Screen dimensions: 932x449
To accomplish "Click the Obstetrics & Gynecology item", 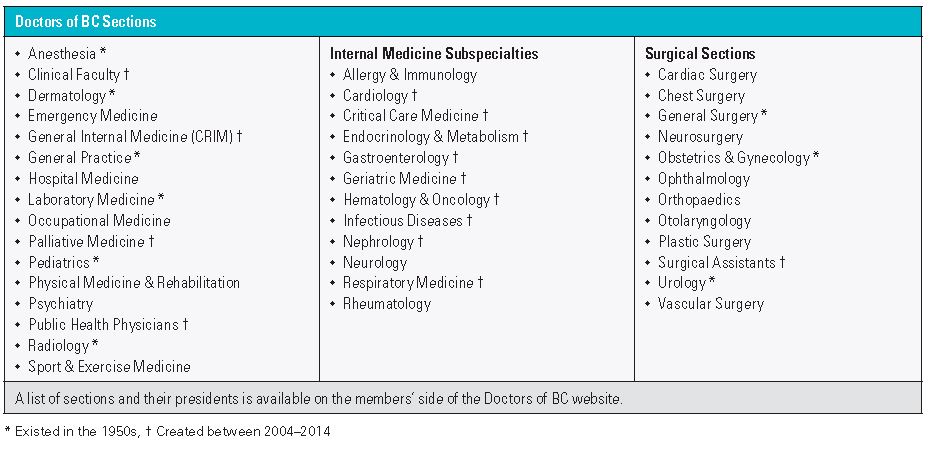I will 733,158.
